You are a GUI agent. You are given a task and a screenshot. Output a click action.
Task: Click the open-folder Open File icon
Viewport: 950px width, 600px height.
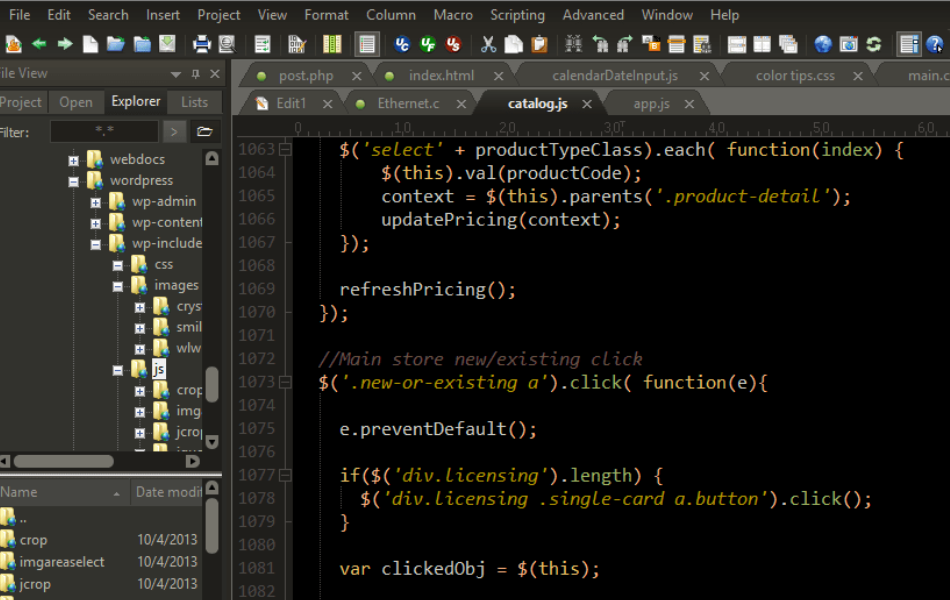pos(115,44)
